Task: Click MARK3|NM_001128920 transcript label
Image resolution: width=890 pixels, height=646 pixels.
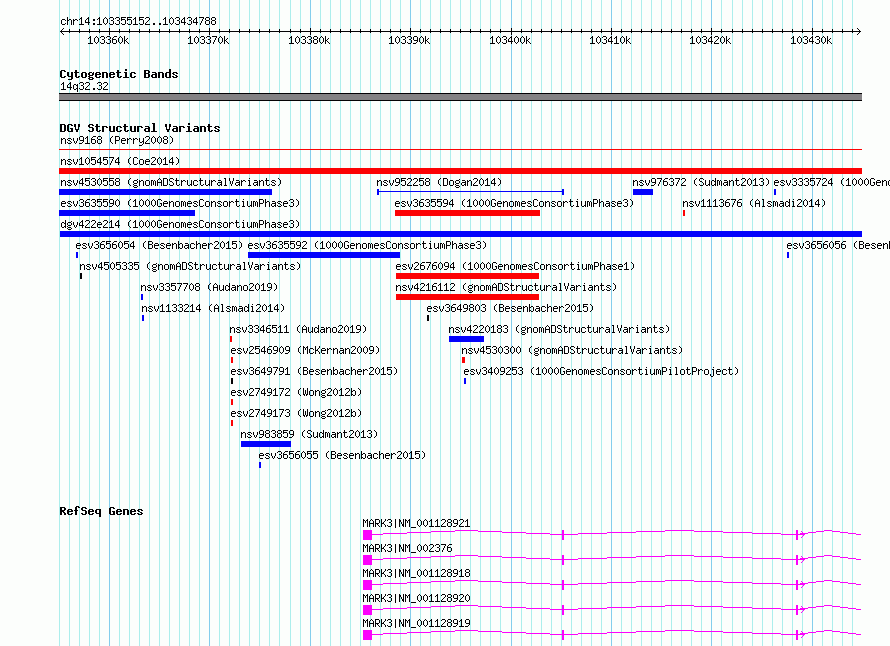Action: click(x=416, y=598)
